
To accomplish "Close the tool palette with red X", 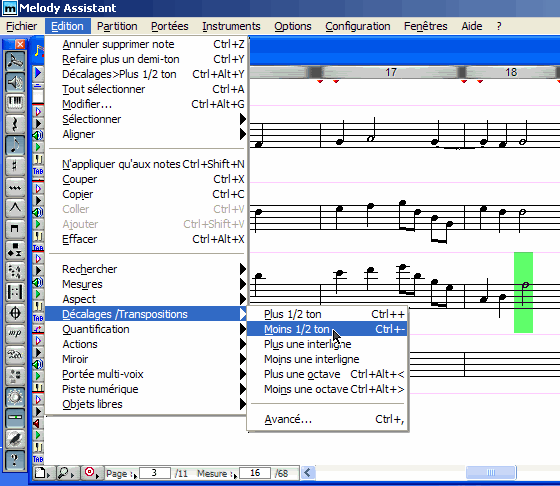I will pos(20,44).
